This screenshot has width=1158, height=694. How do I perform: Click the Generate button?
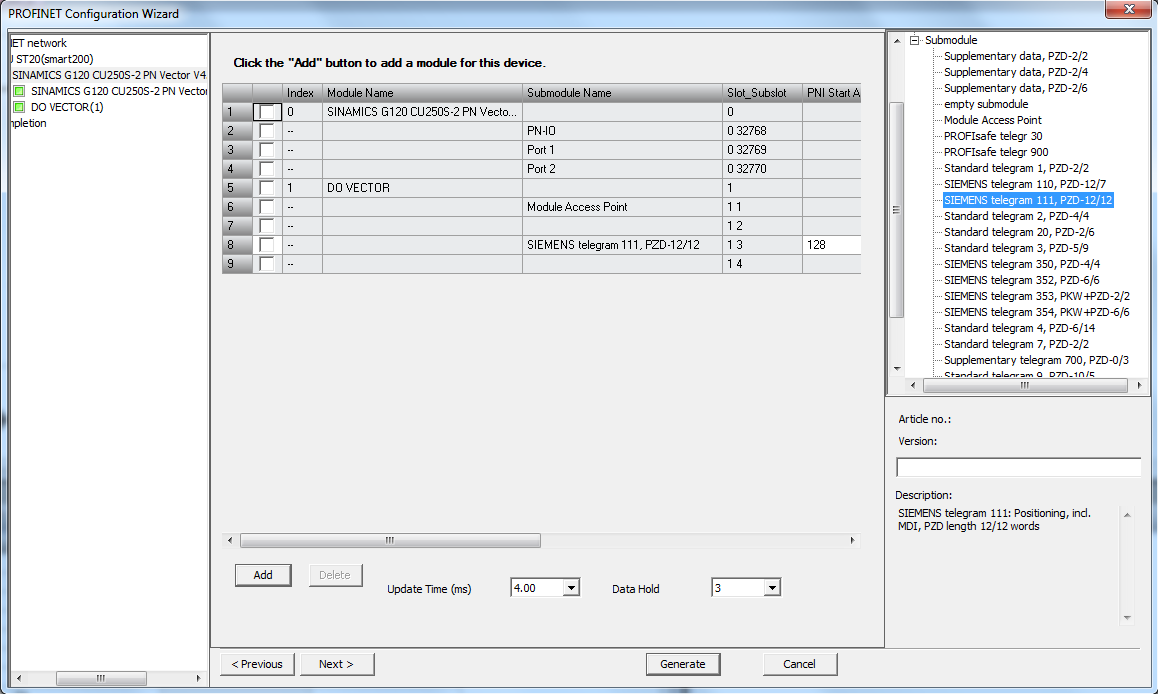coord(682,664)
